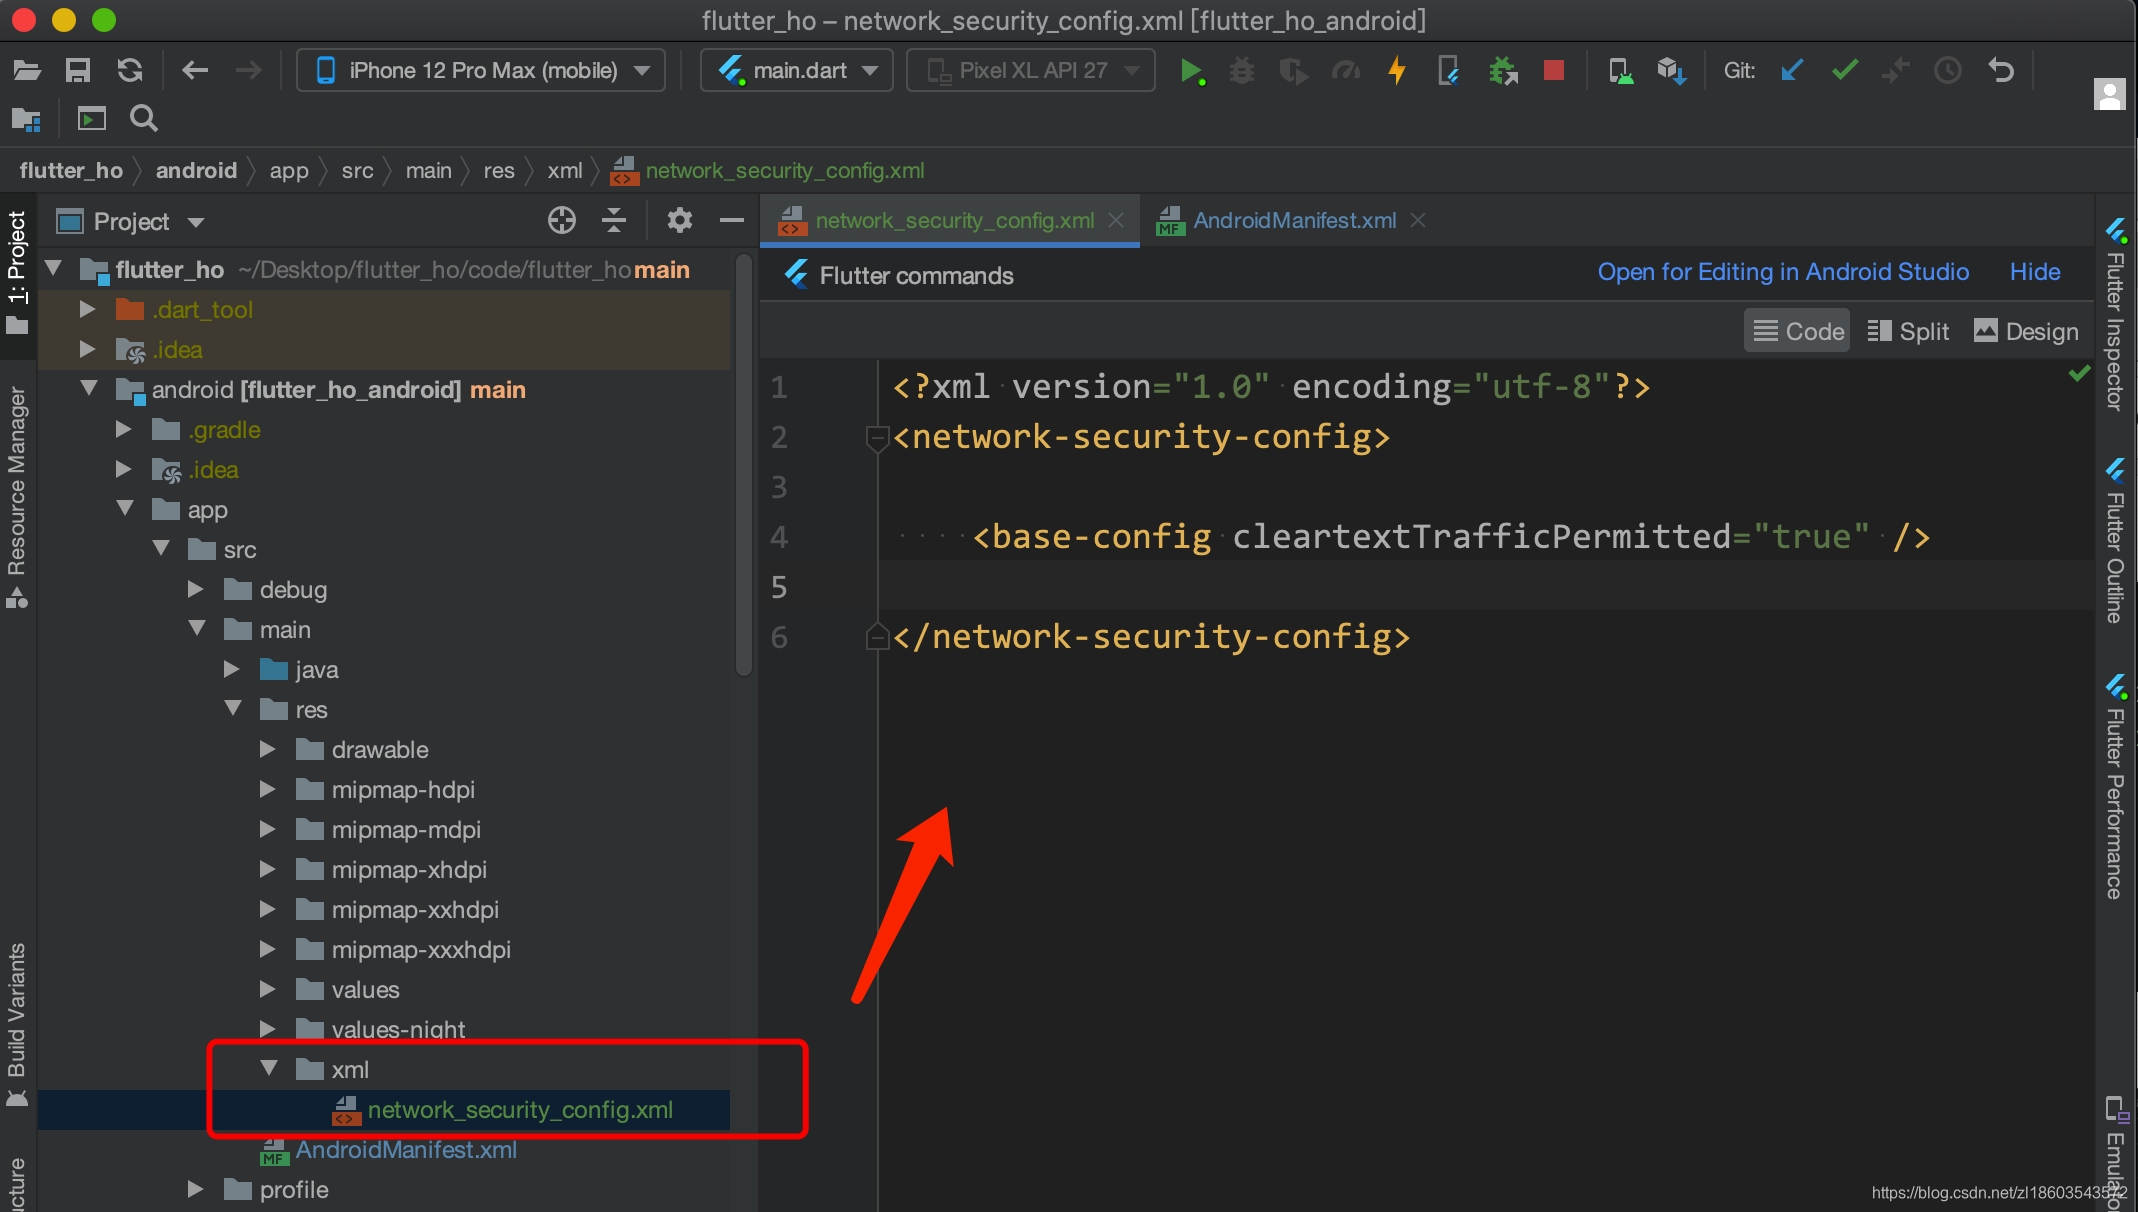
Task: Click the Hide link in Flutter commands
Action: coord(2035,272)
